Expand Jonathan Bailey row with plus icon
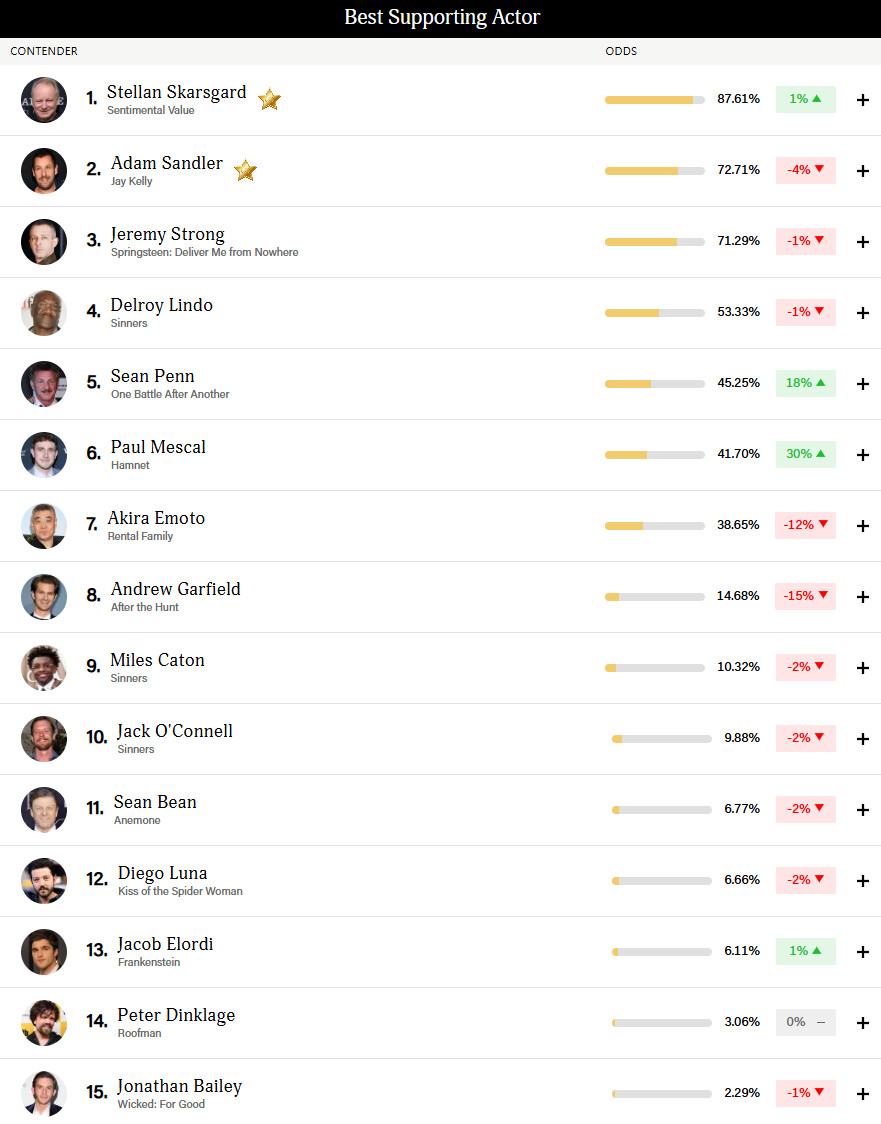The width and height of the screenshot is (881, 1124). pyautogui.click(x=863, y=1094)
